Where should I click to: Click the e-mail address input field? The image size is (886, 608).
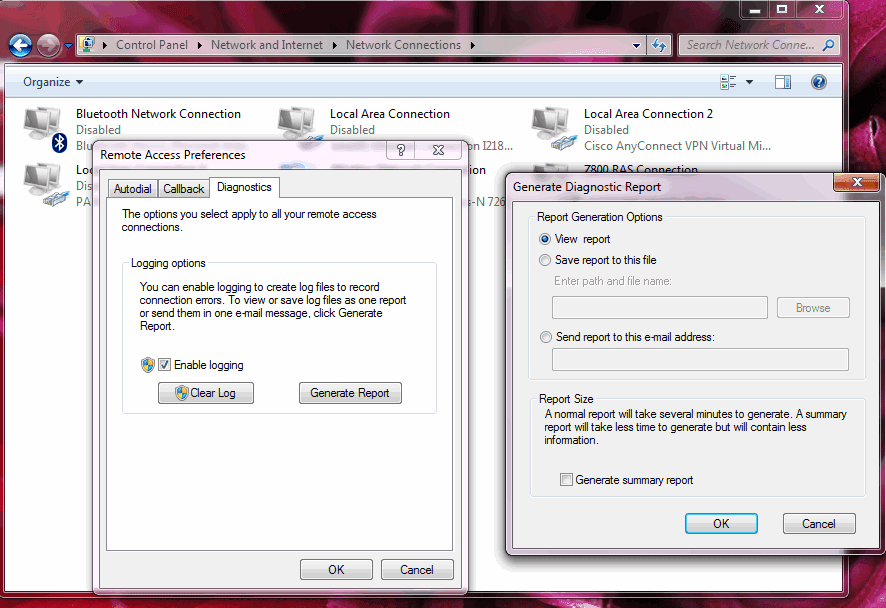(700, 359)
